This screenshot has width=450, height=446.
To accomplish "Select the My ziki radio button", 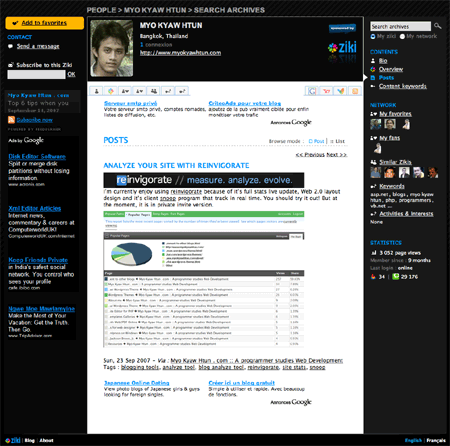I will tap(373, 36).
